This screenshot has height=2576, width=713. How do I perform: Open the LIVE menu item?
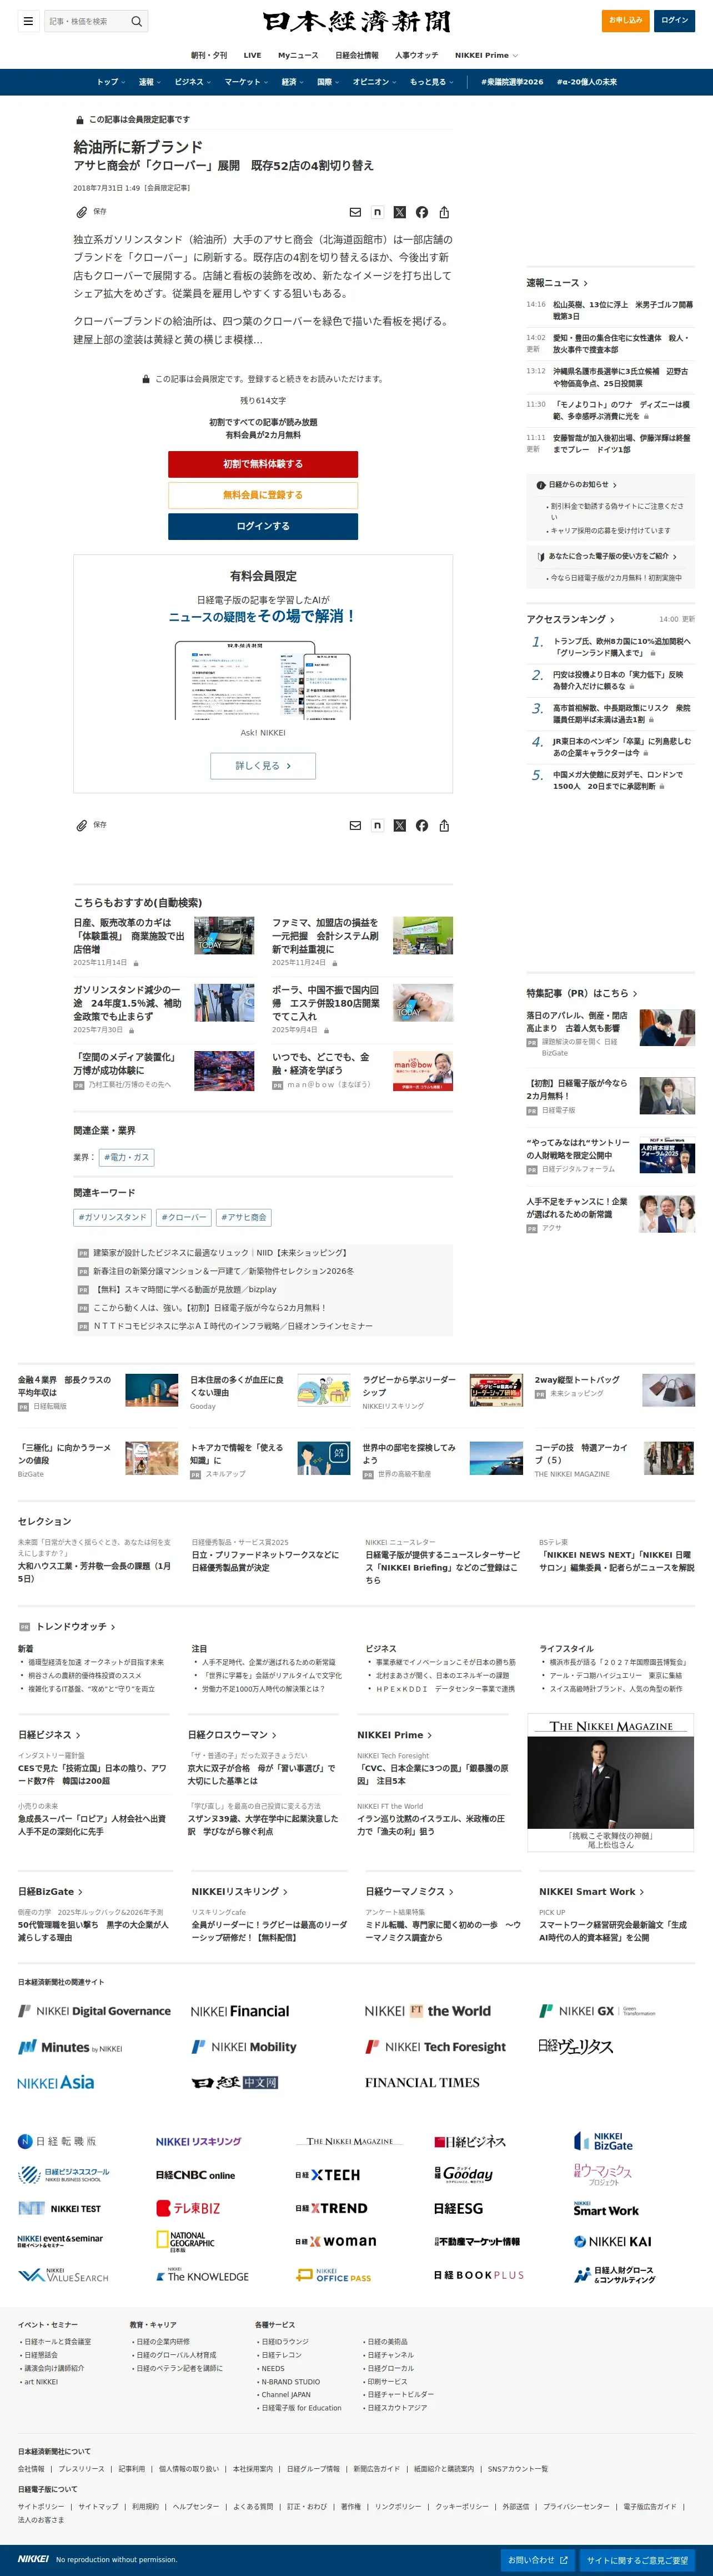coord(252,55)
